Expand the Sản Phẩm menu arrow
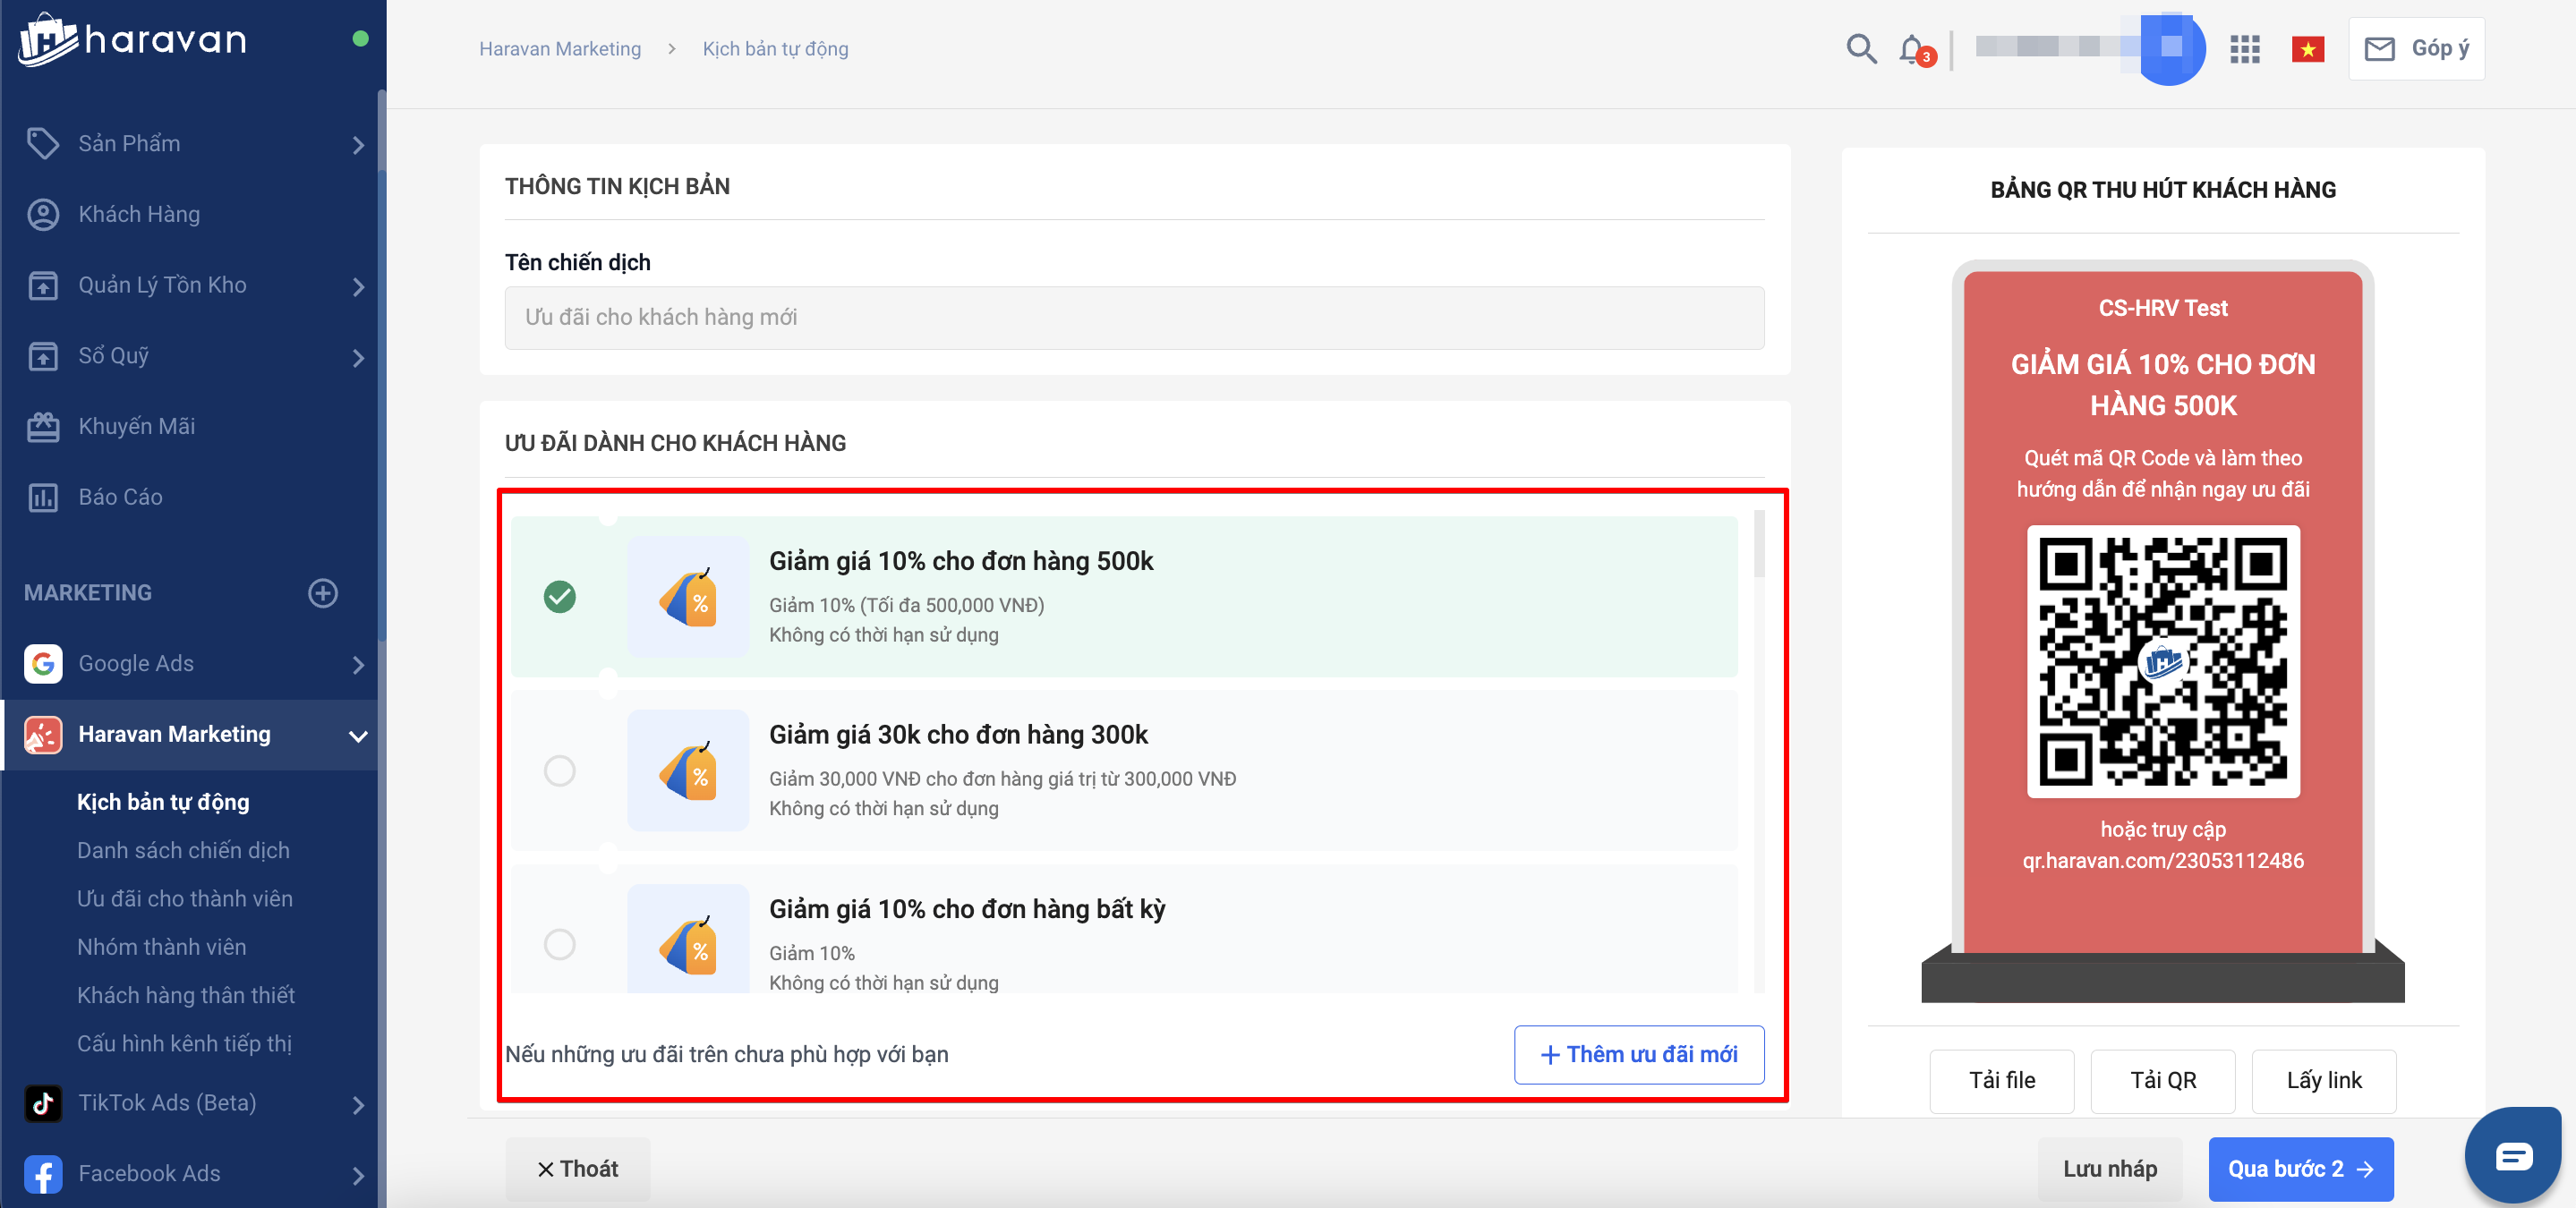 (x=358, y=145)
